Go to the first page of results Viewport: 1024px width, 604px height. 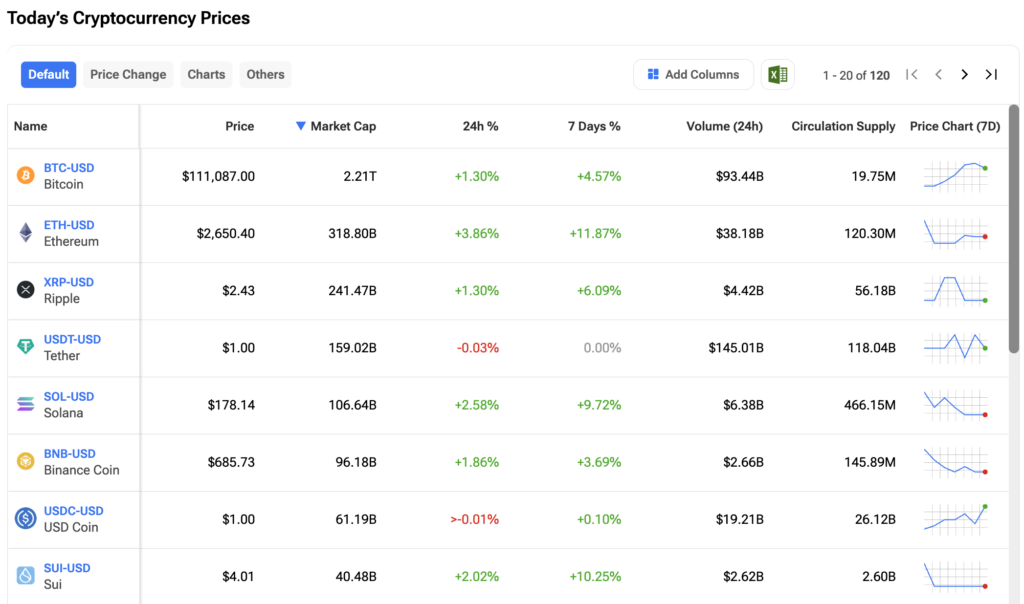(x=912, y=74)
